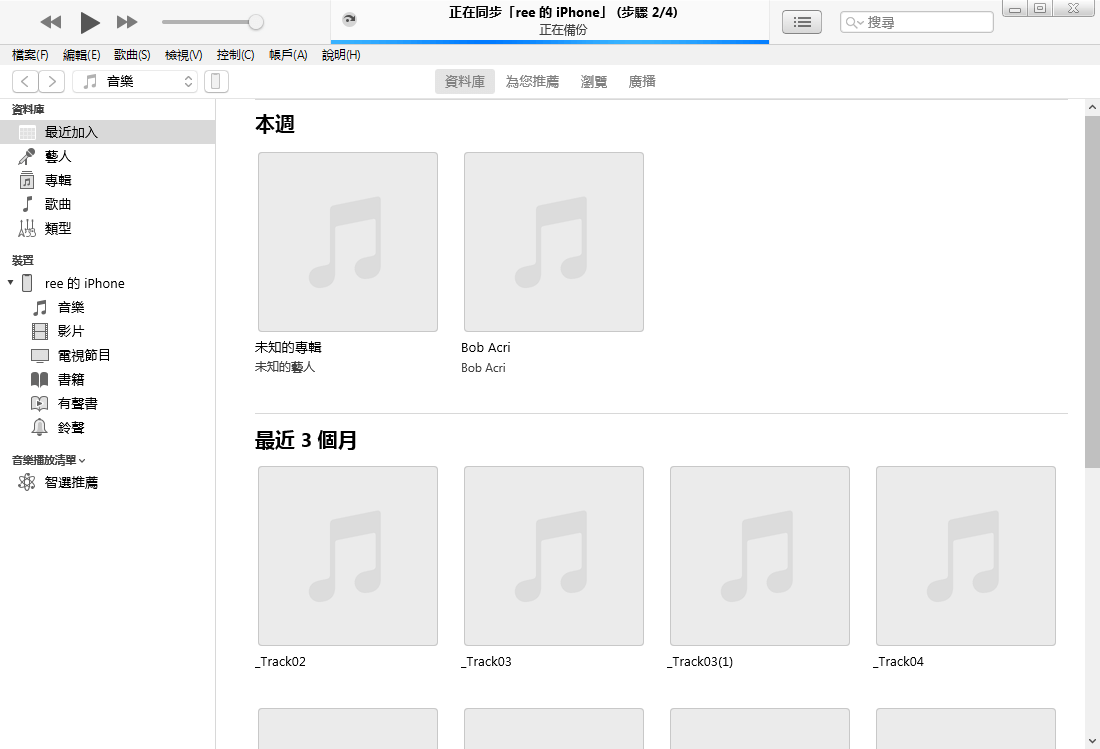This screenshot has width=1100, height=749.
Task: Select 最近加入 in the library sidebar
Action: pos(107,132)
